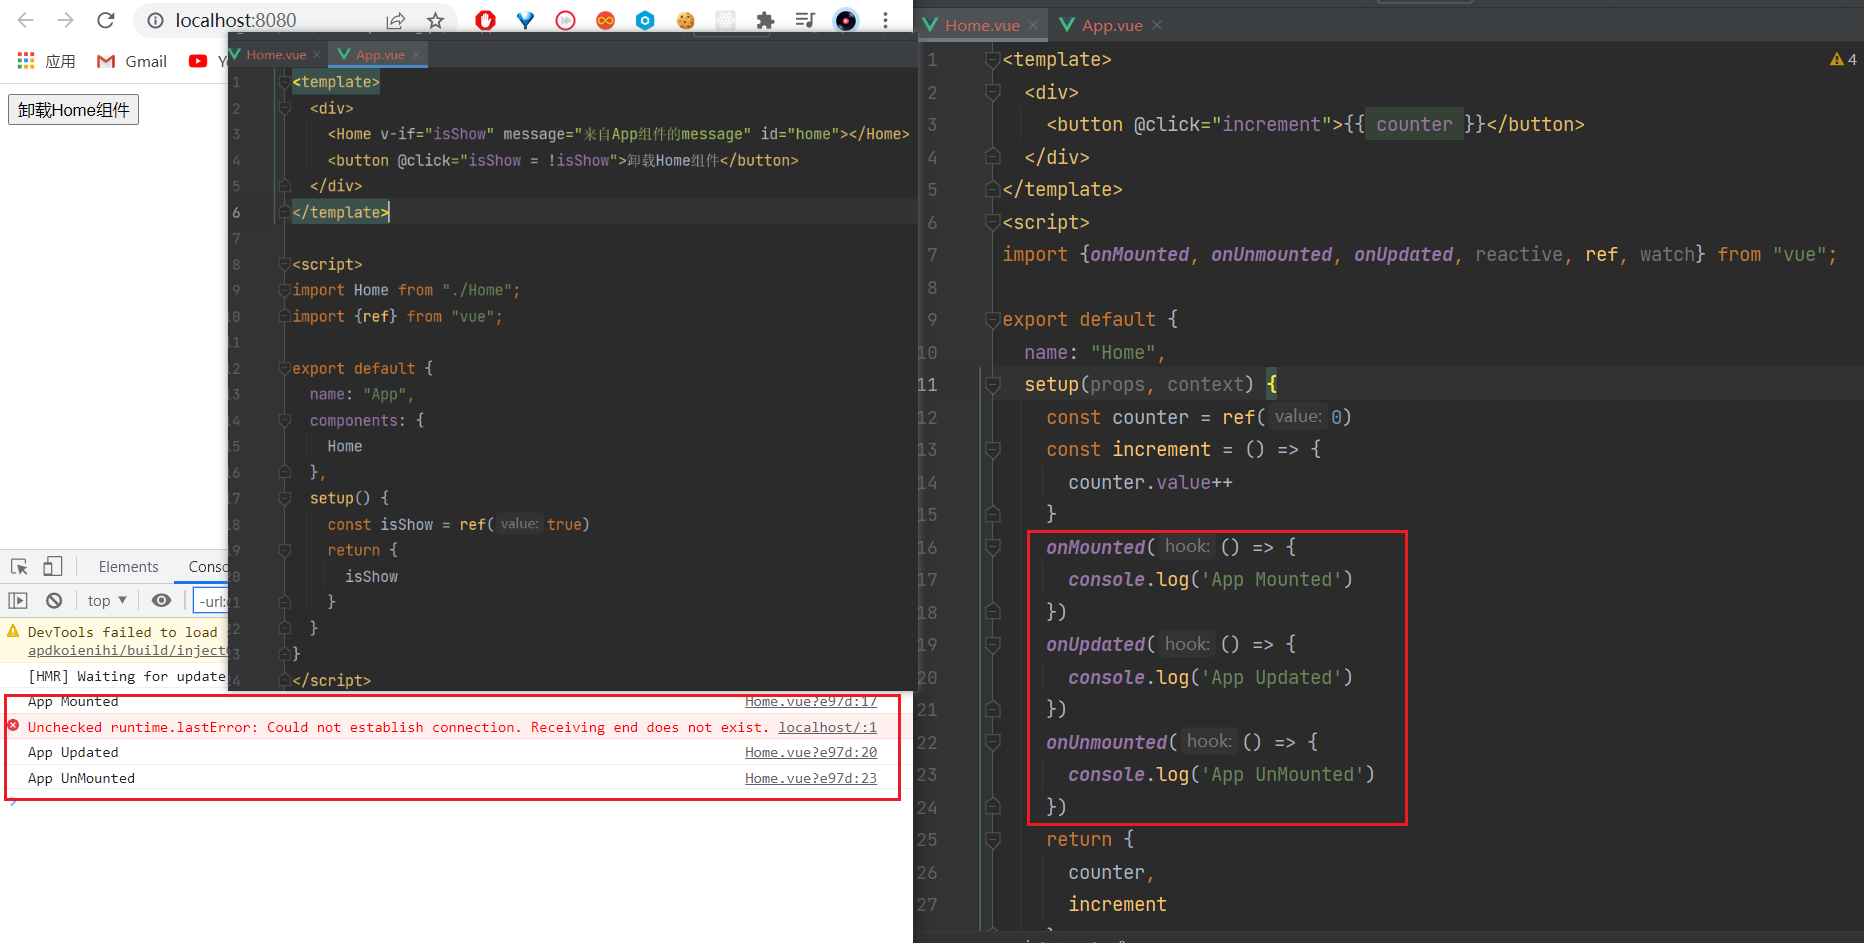The image size is (1864, 943).
Task: Collapse template block in middle App.vue editor
Action: (x=285, y=82)
